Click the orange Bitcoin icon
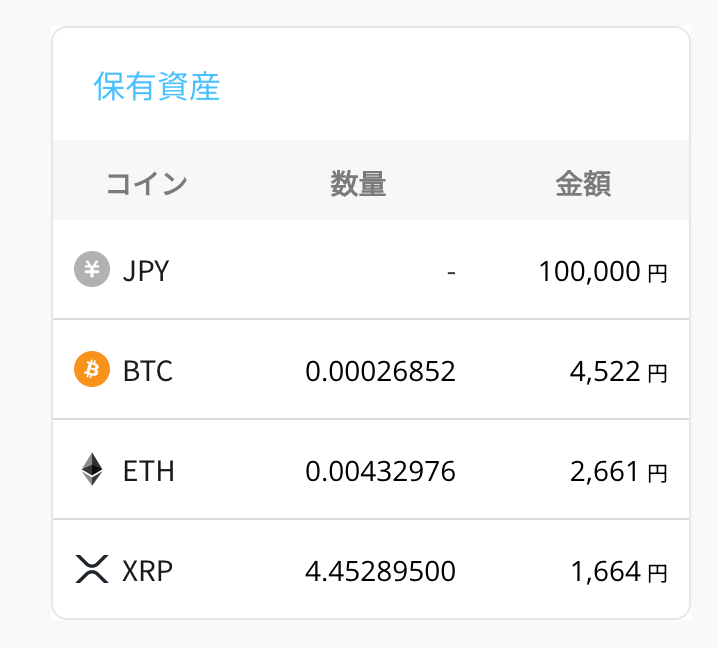The height and width of the screenshot is (648, 718). point(91,370)
